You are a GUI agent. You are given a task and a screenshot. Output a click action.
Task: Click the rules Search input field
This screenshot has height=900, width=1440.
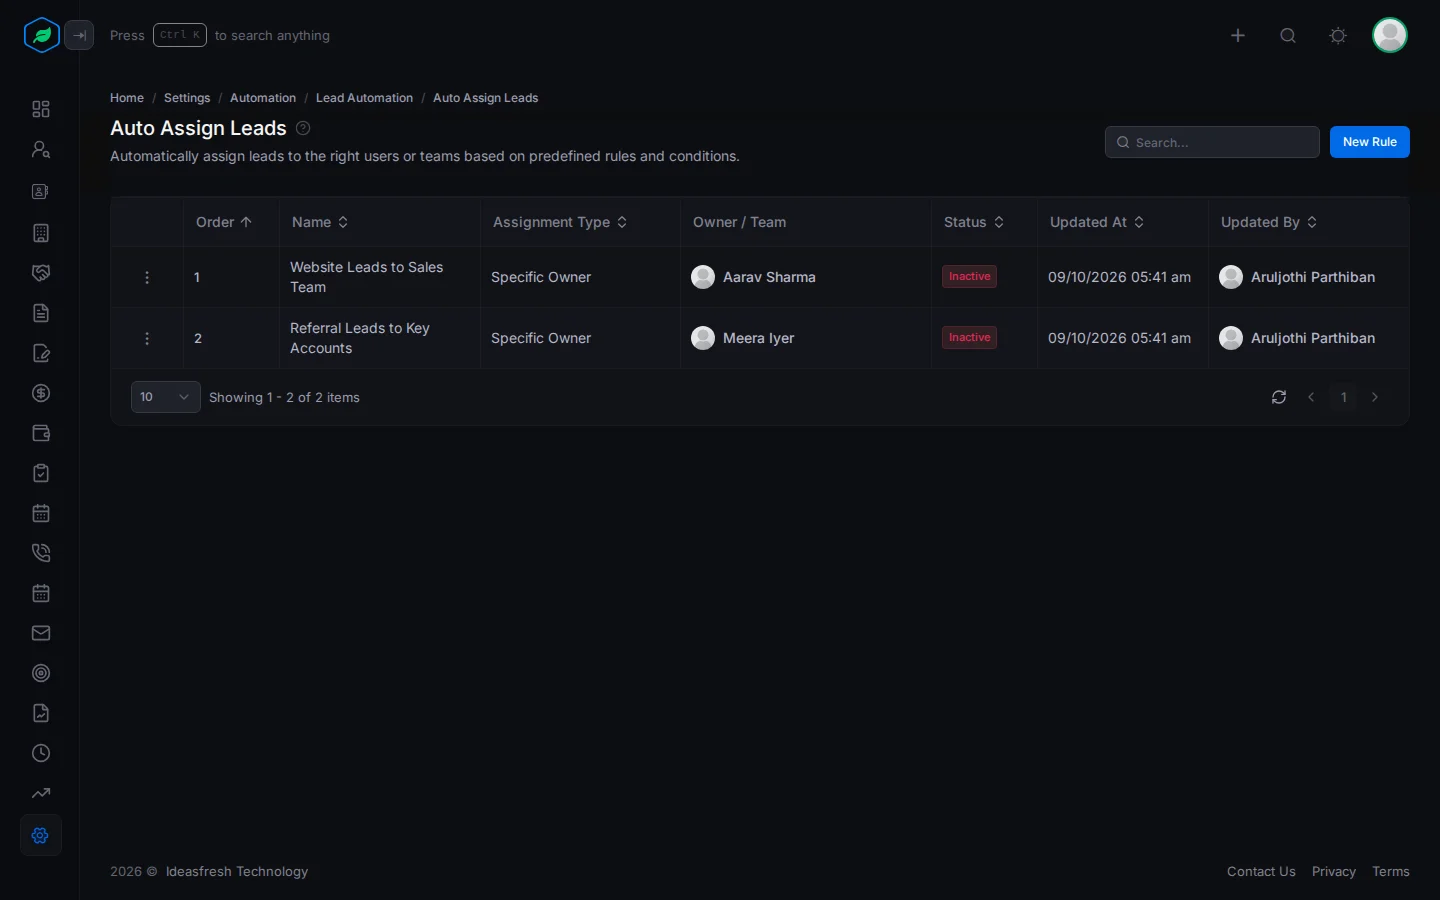pos(1212,142)
